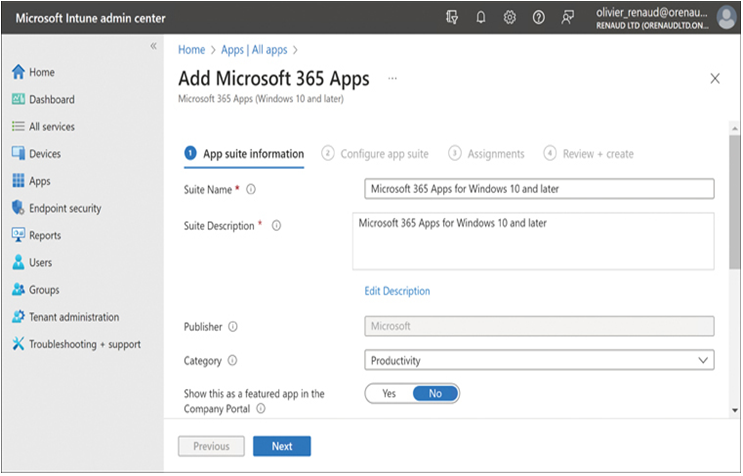Select No on featured app toggle
This screenshot has height=476, width=743.
[435, 394]
